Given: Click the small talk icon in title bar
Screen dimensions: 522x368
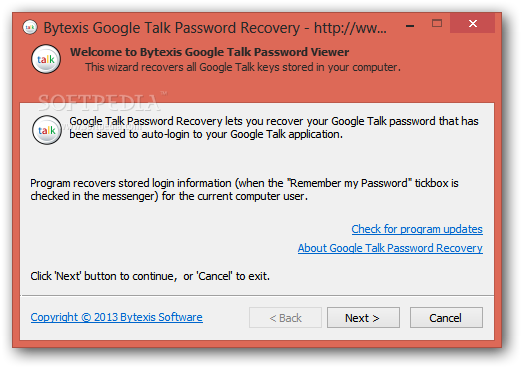Looking at the screenshot, I should (x=30, y=27).
